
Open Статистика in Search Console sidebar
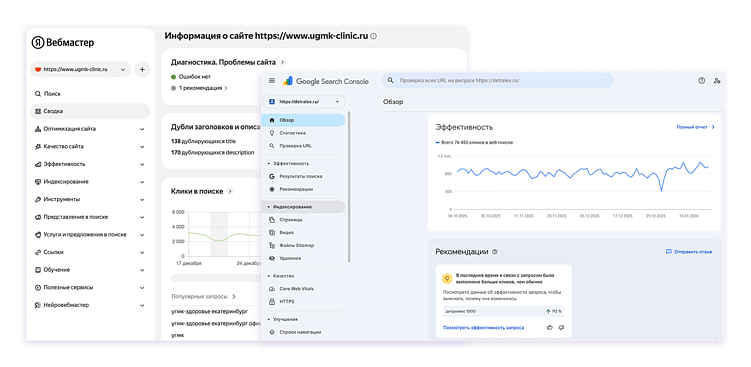303,133
